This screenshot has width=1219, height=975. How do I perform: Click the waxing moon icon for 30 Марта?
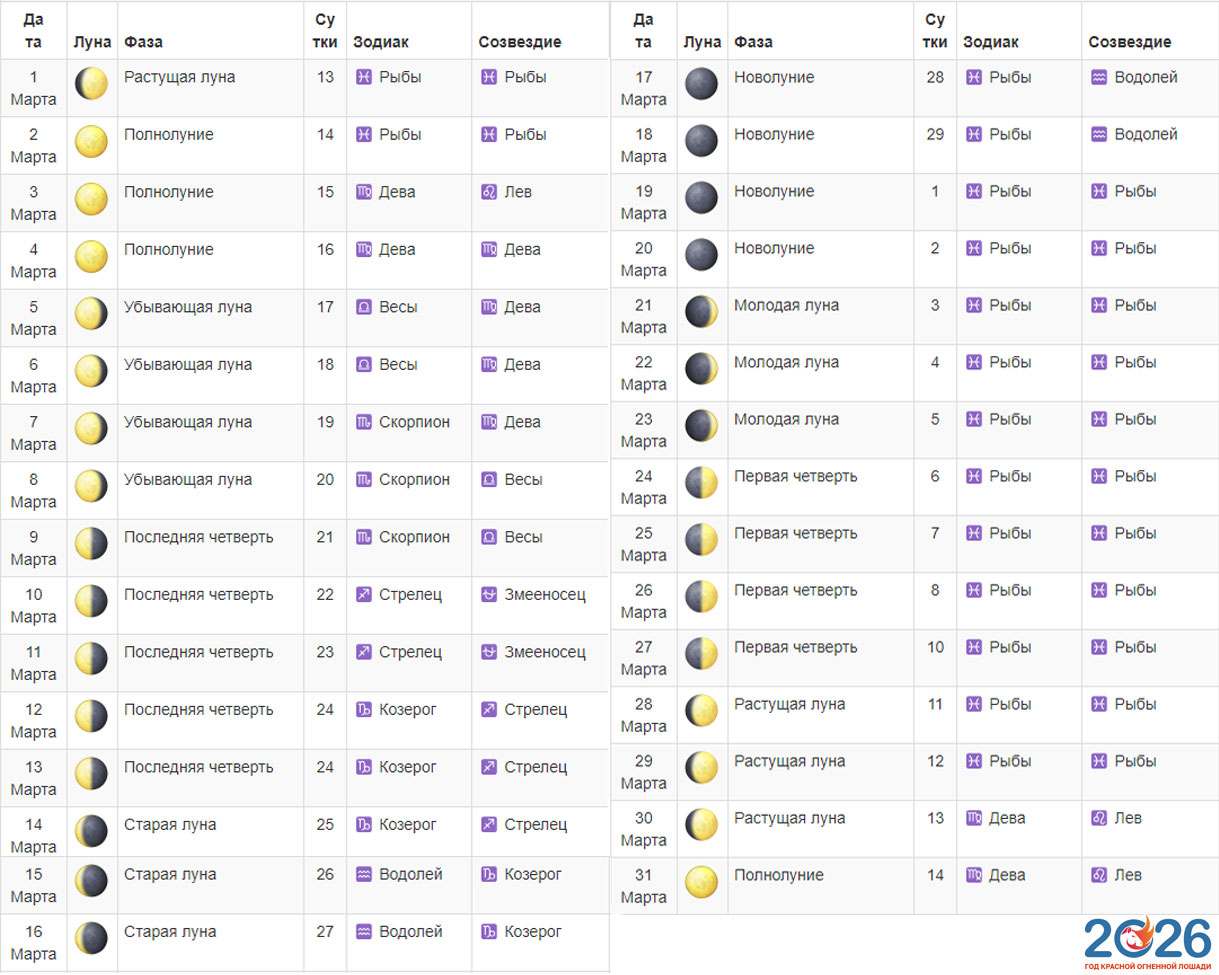[x=701, y=825]
